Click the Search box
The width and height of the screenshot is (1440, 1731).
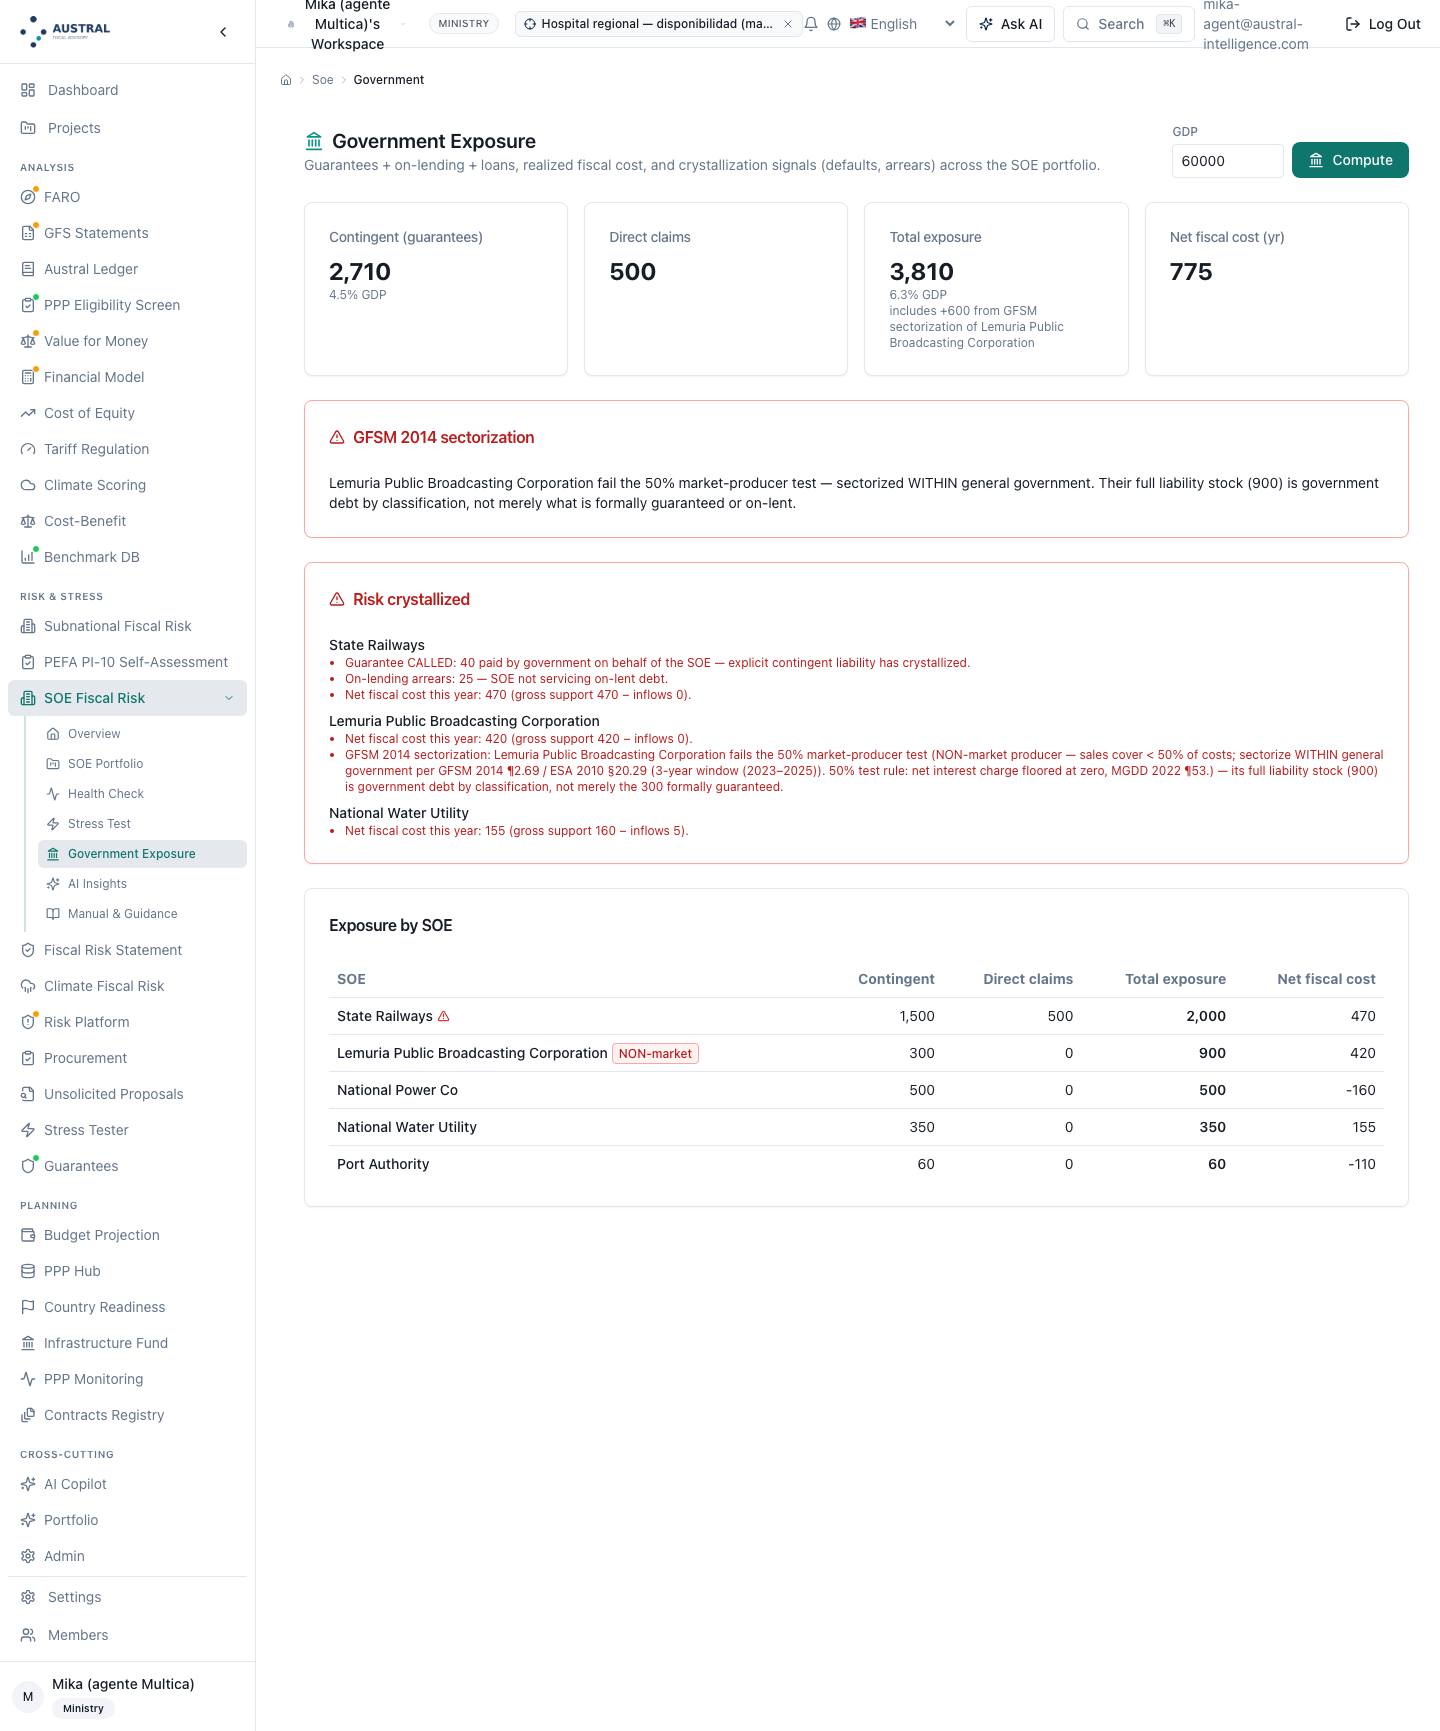tap(1128, 24)
